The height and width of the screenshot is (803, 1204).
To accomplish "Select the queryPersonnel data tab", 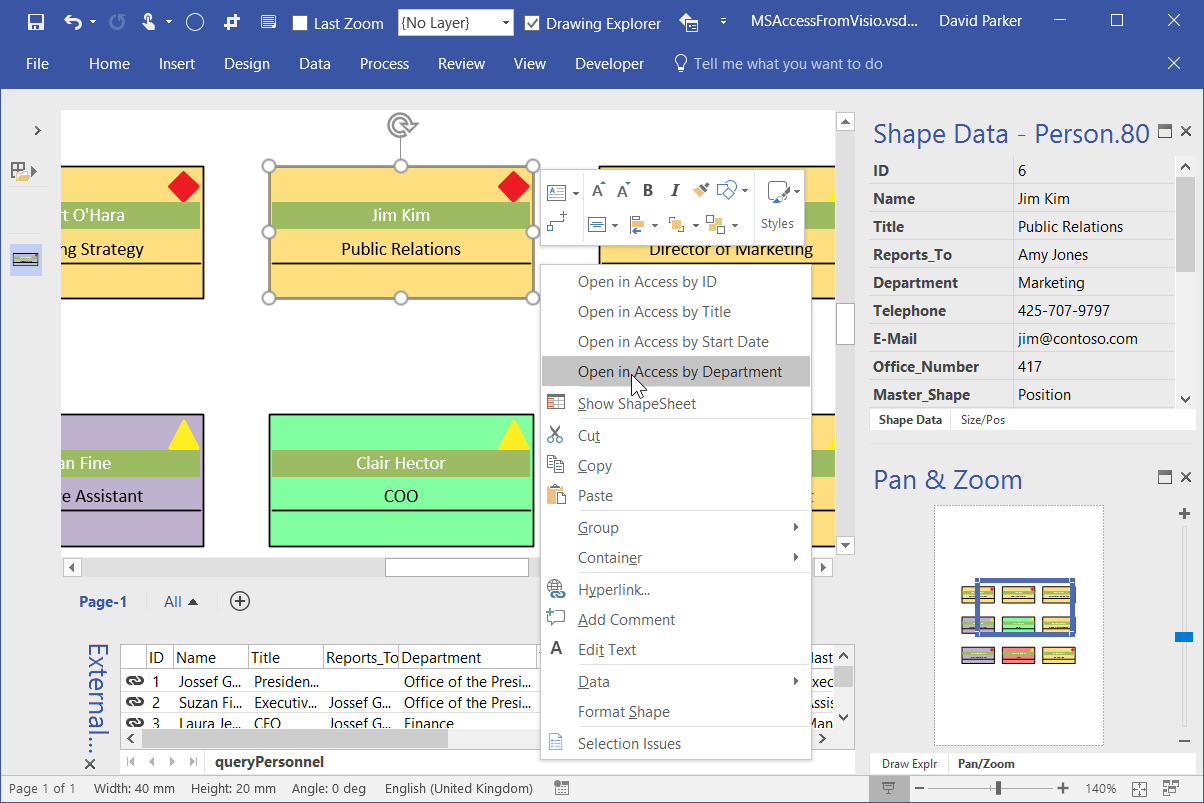I will [x=269, y=762].
